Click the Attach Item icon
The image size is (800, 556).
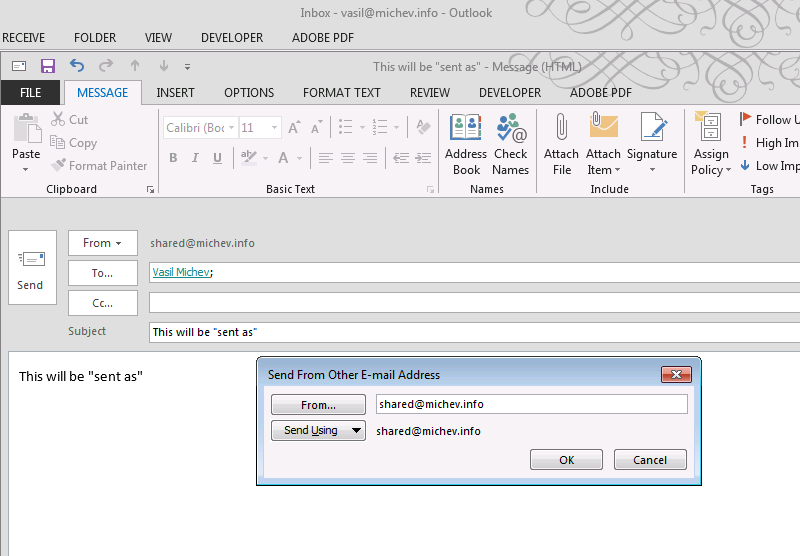pyautogui.click(x=603, y=144)
